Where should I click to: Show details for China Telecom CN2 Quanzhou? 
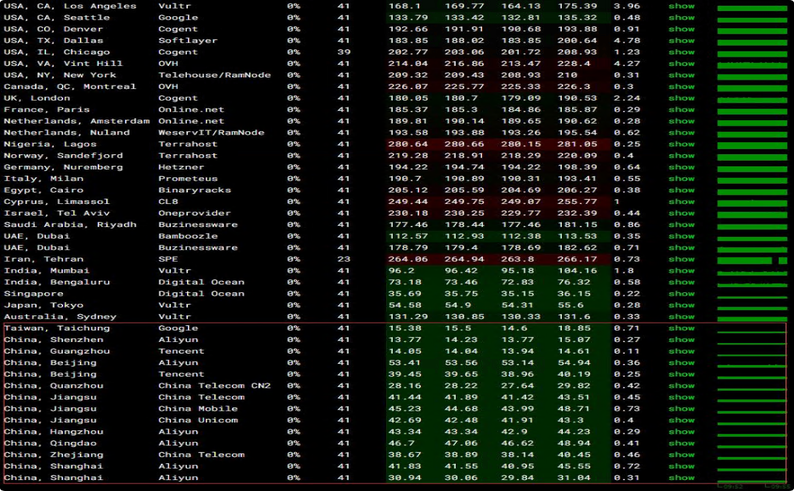coord(681,386)
